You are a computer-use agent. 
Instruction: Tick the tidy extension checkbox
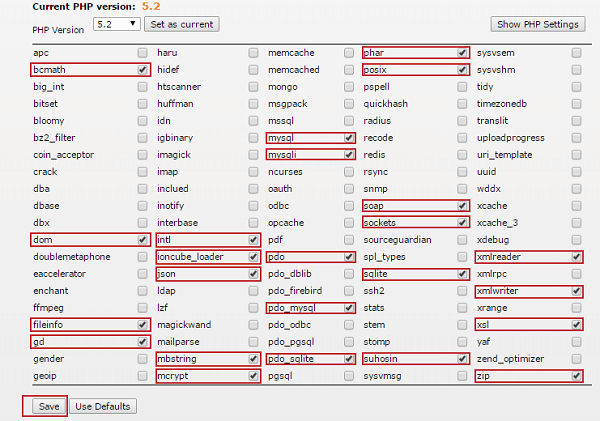tap(577, 87)
